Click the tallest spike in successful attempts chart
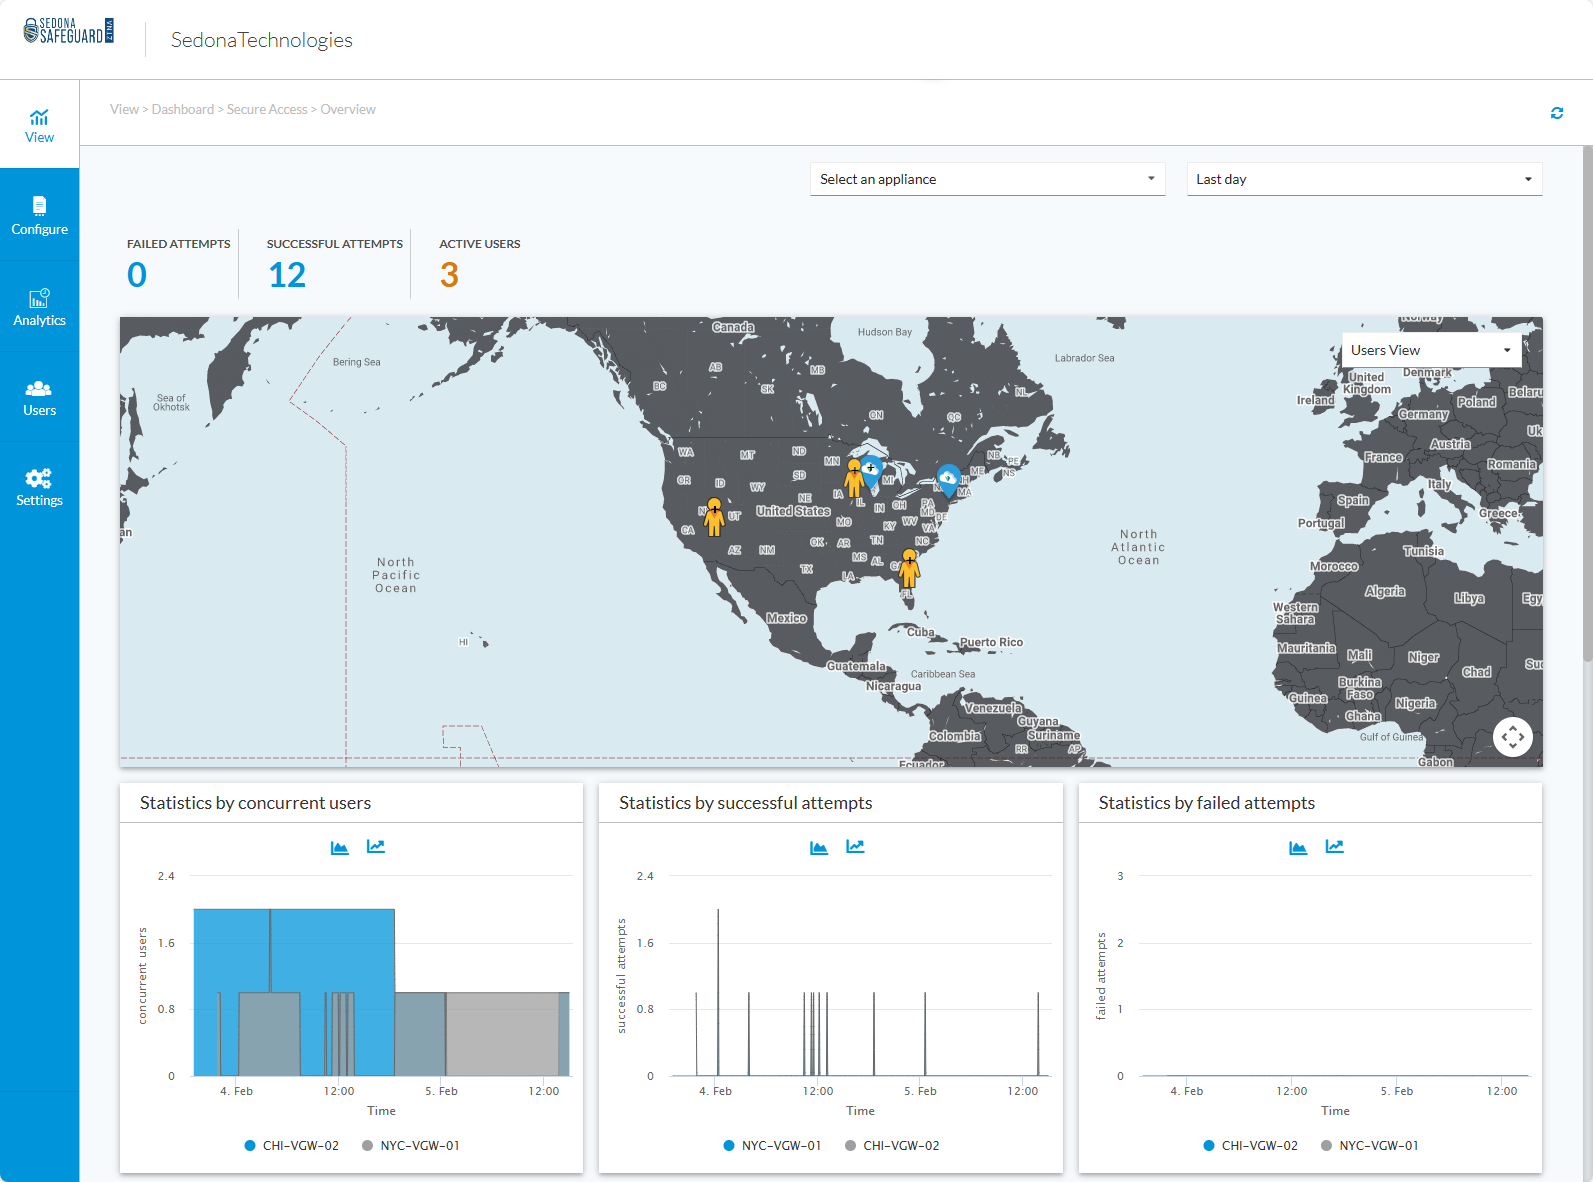 click(x=718, y=992)
